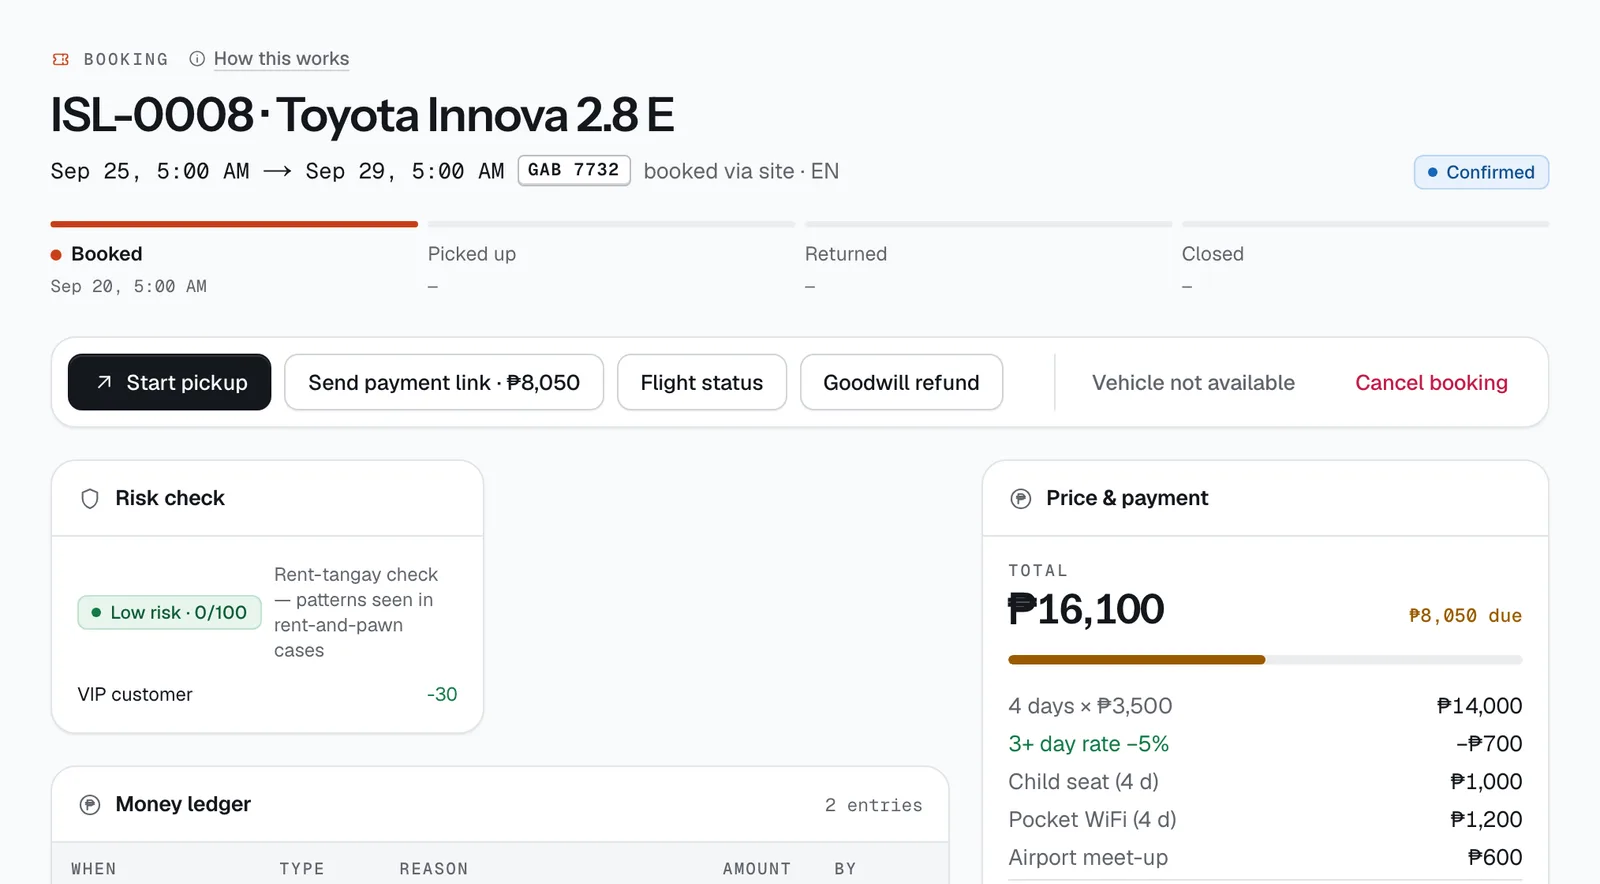Click the Sep 20, 5:00 AM booked timestamp
Viewport: 1600px width, 884px height.
click(x=129, y=286)
